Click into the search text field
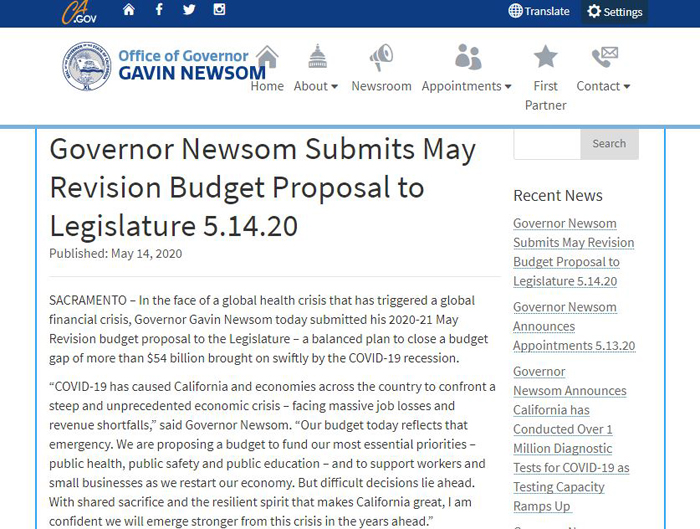700x529 pixels. 547,144
